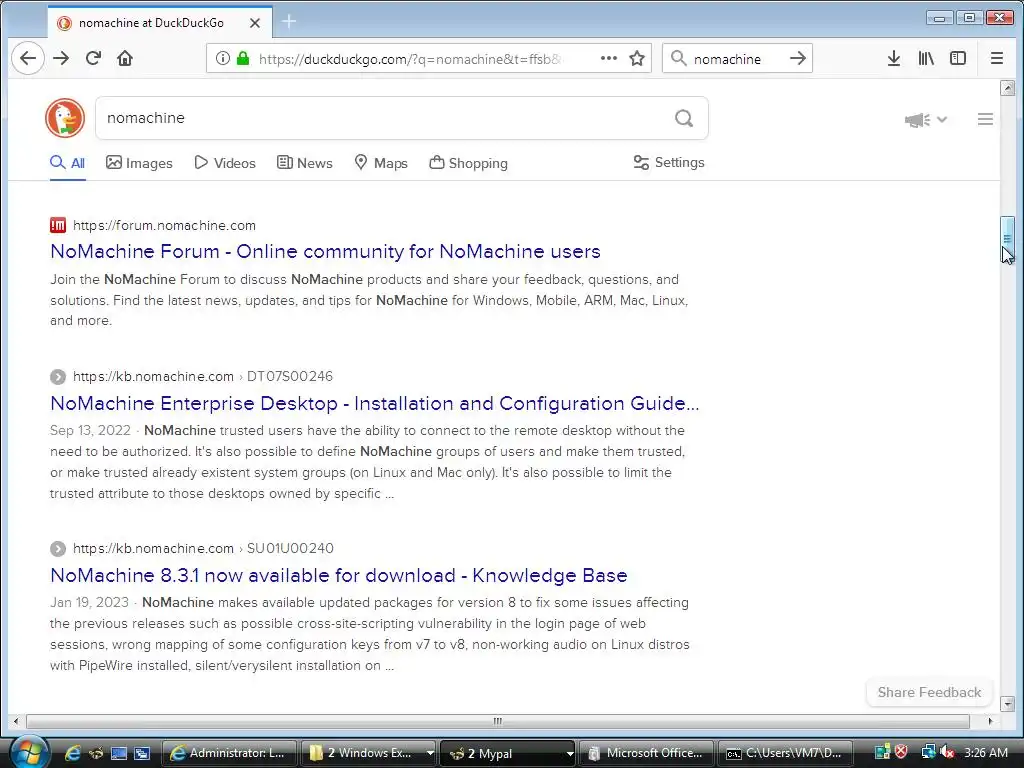Close the nomachine at DuckDuckGo tab
The image size is (1024, 768).
pos(255,23)
